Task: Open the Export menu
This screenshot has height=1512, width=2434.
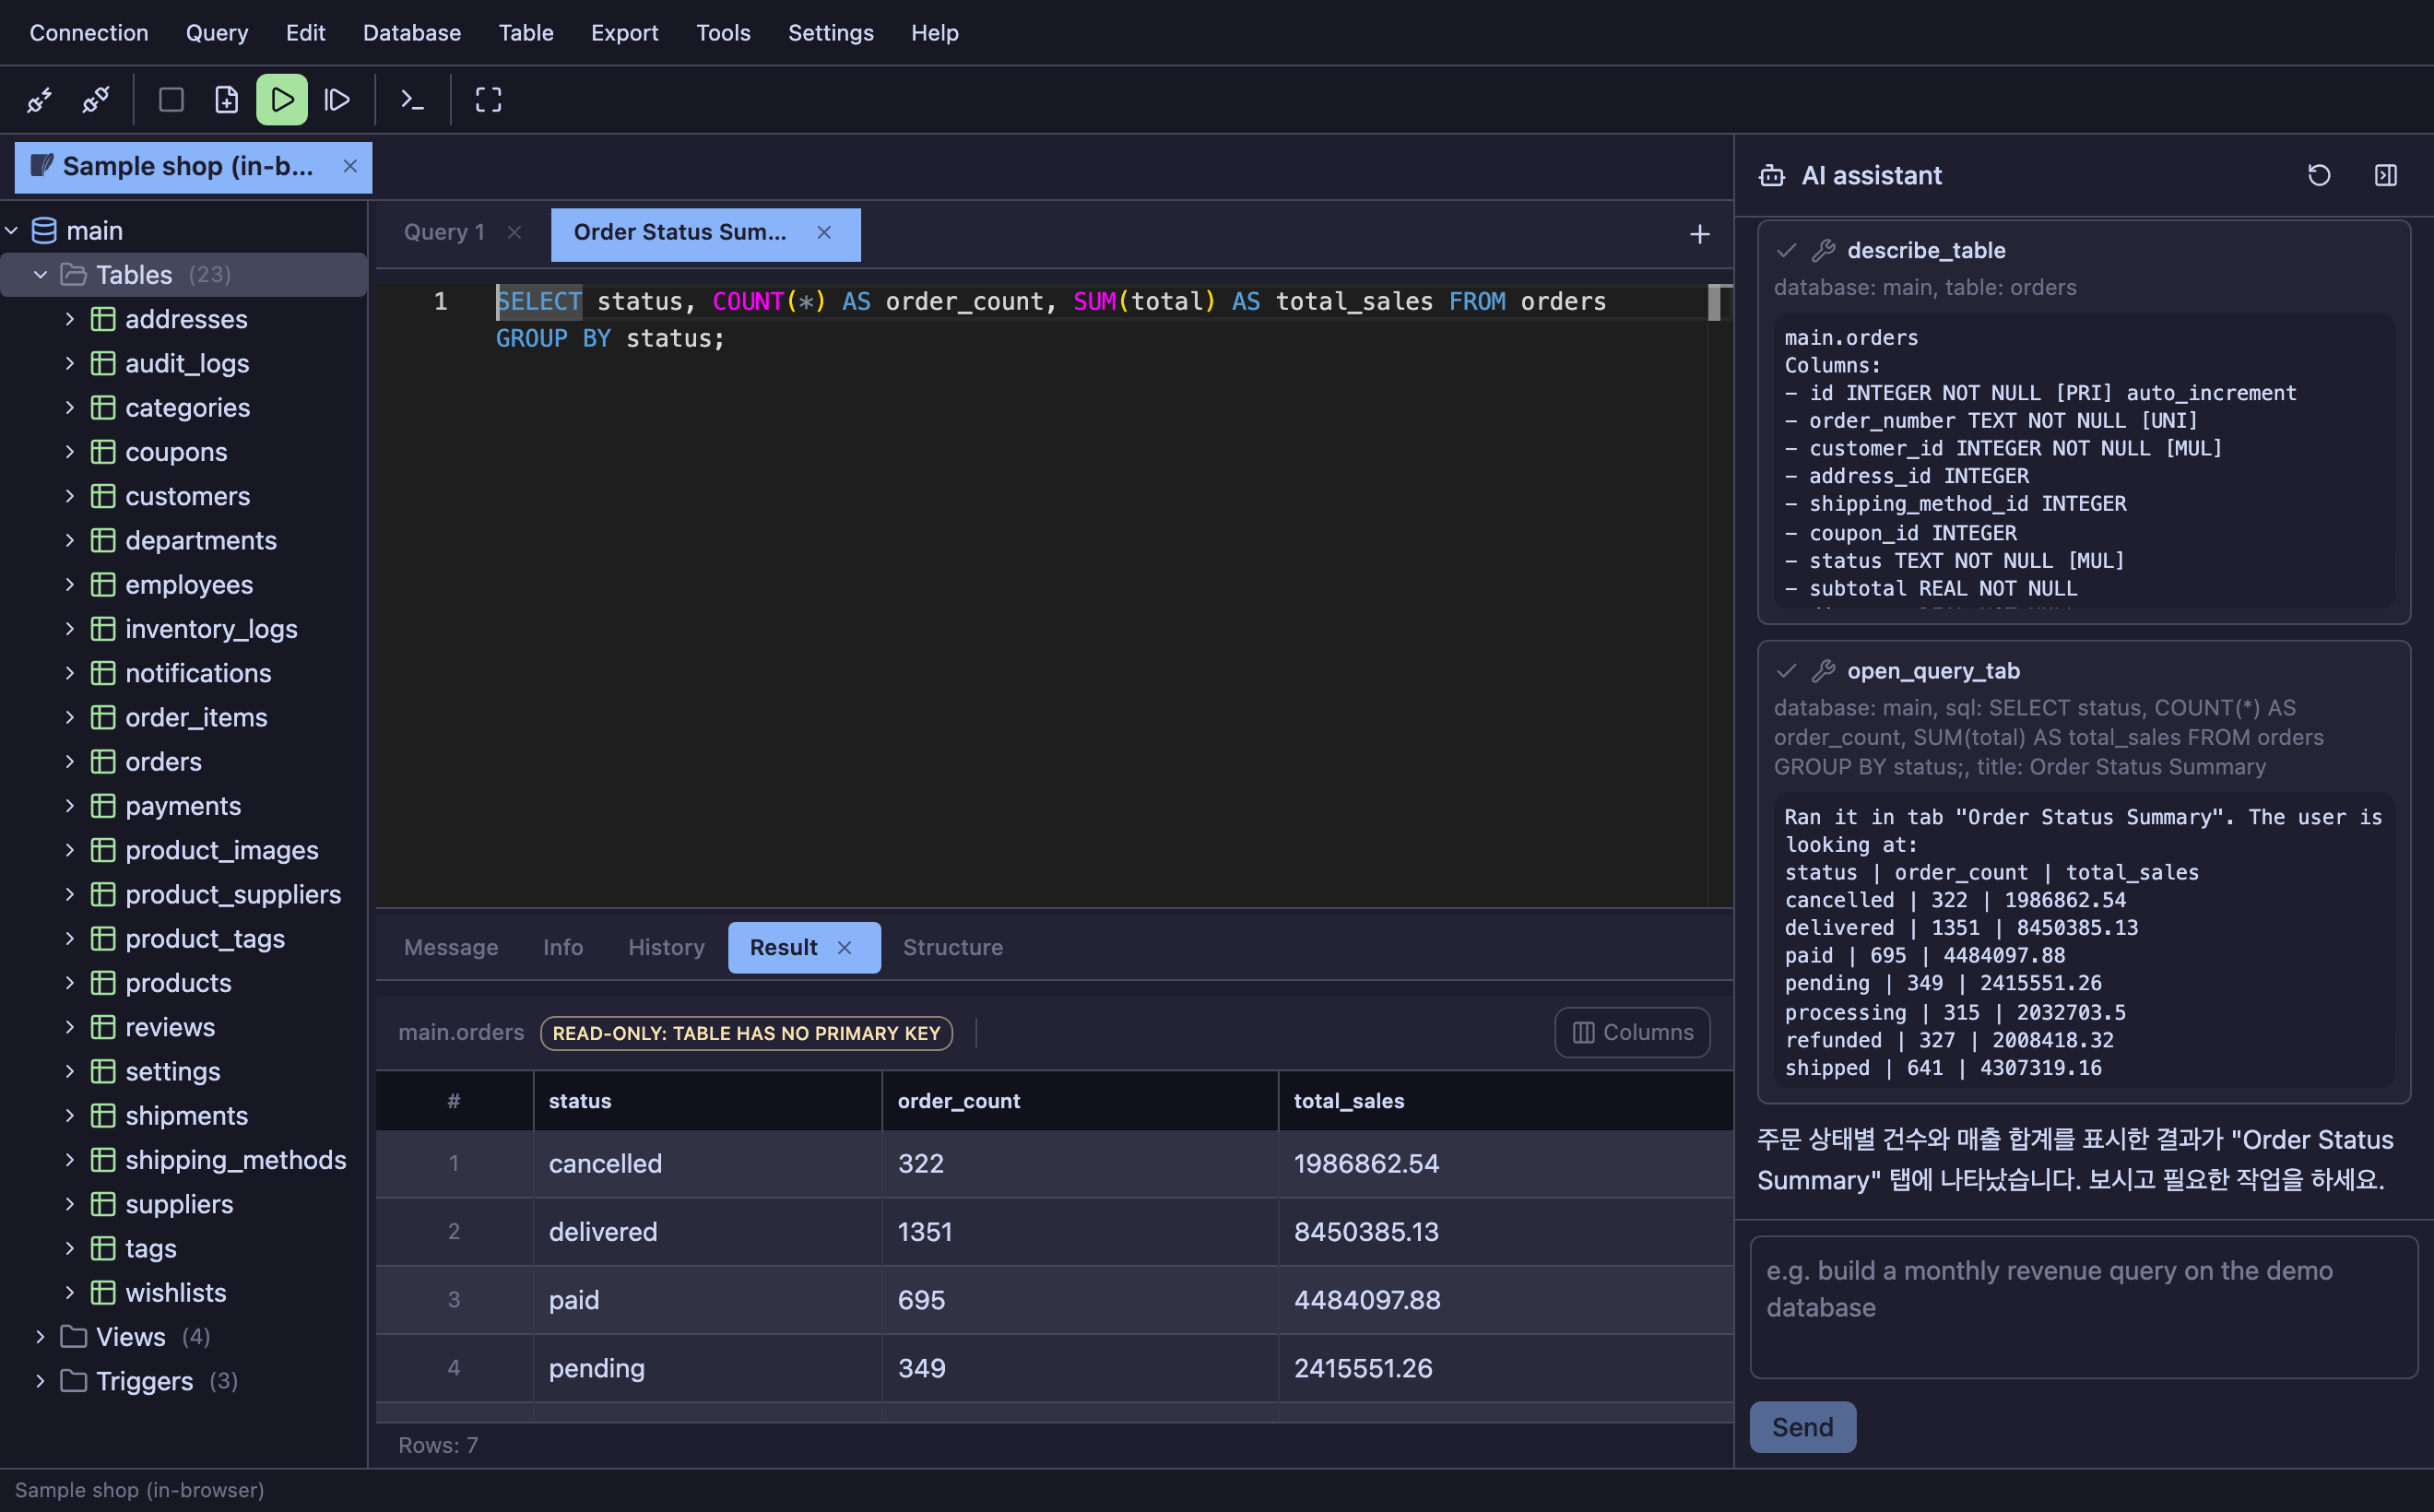Action: 625,33
